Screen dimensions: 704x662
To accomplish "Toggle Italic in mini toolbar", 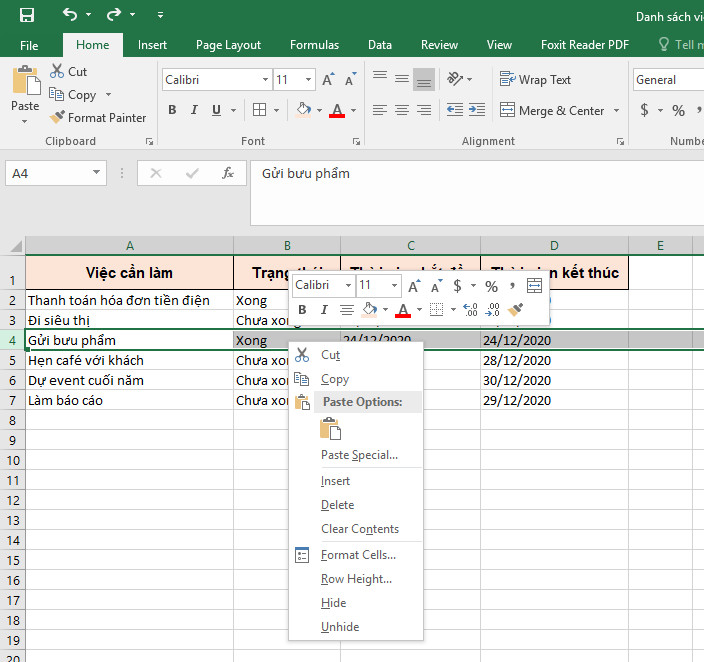I will (324, 310).
